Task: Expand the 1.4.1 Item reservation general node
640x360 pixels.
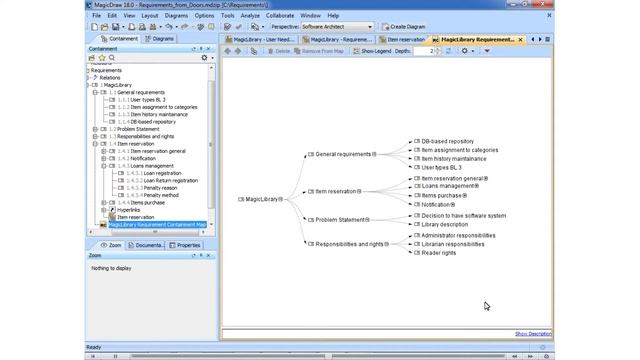Action: point(104,151)
